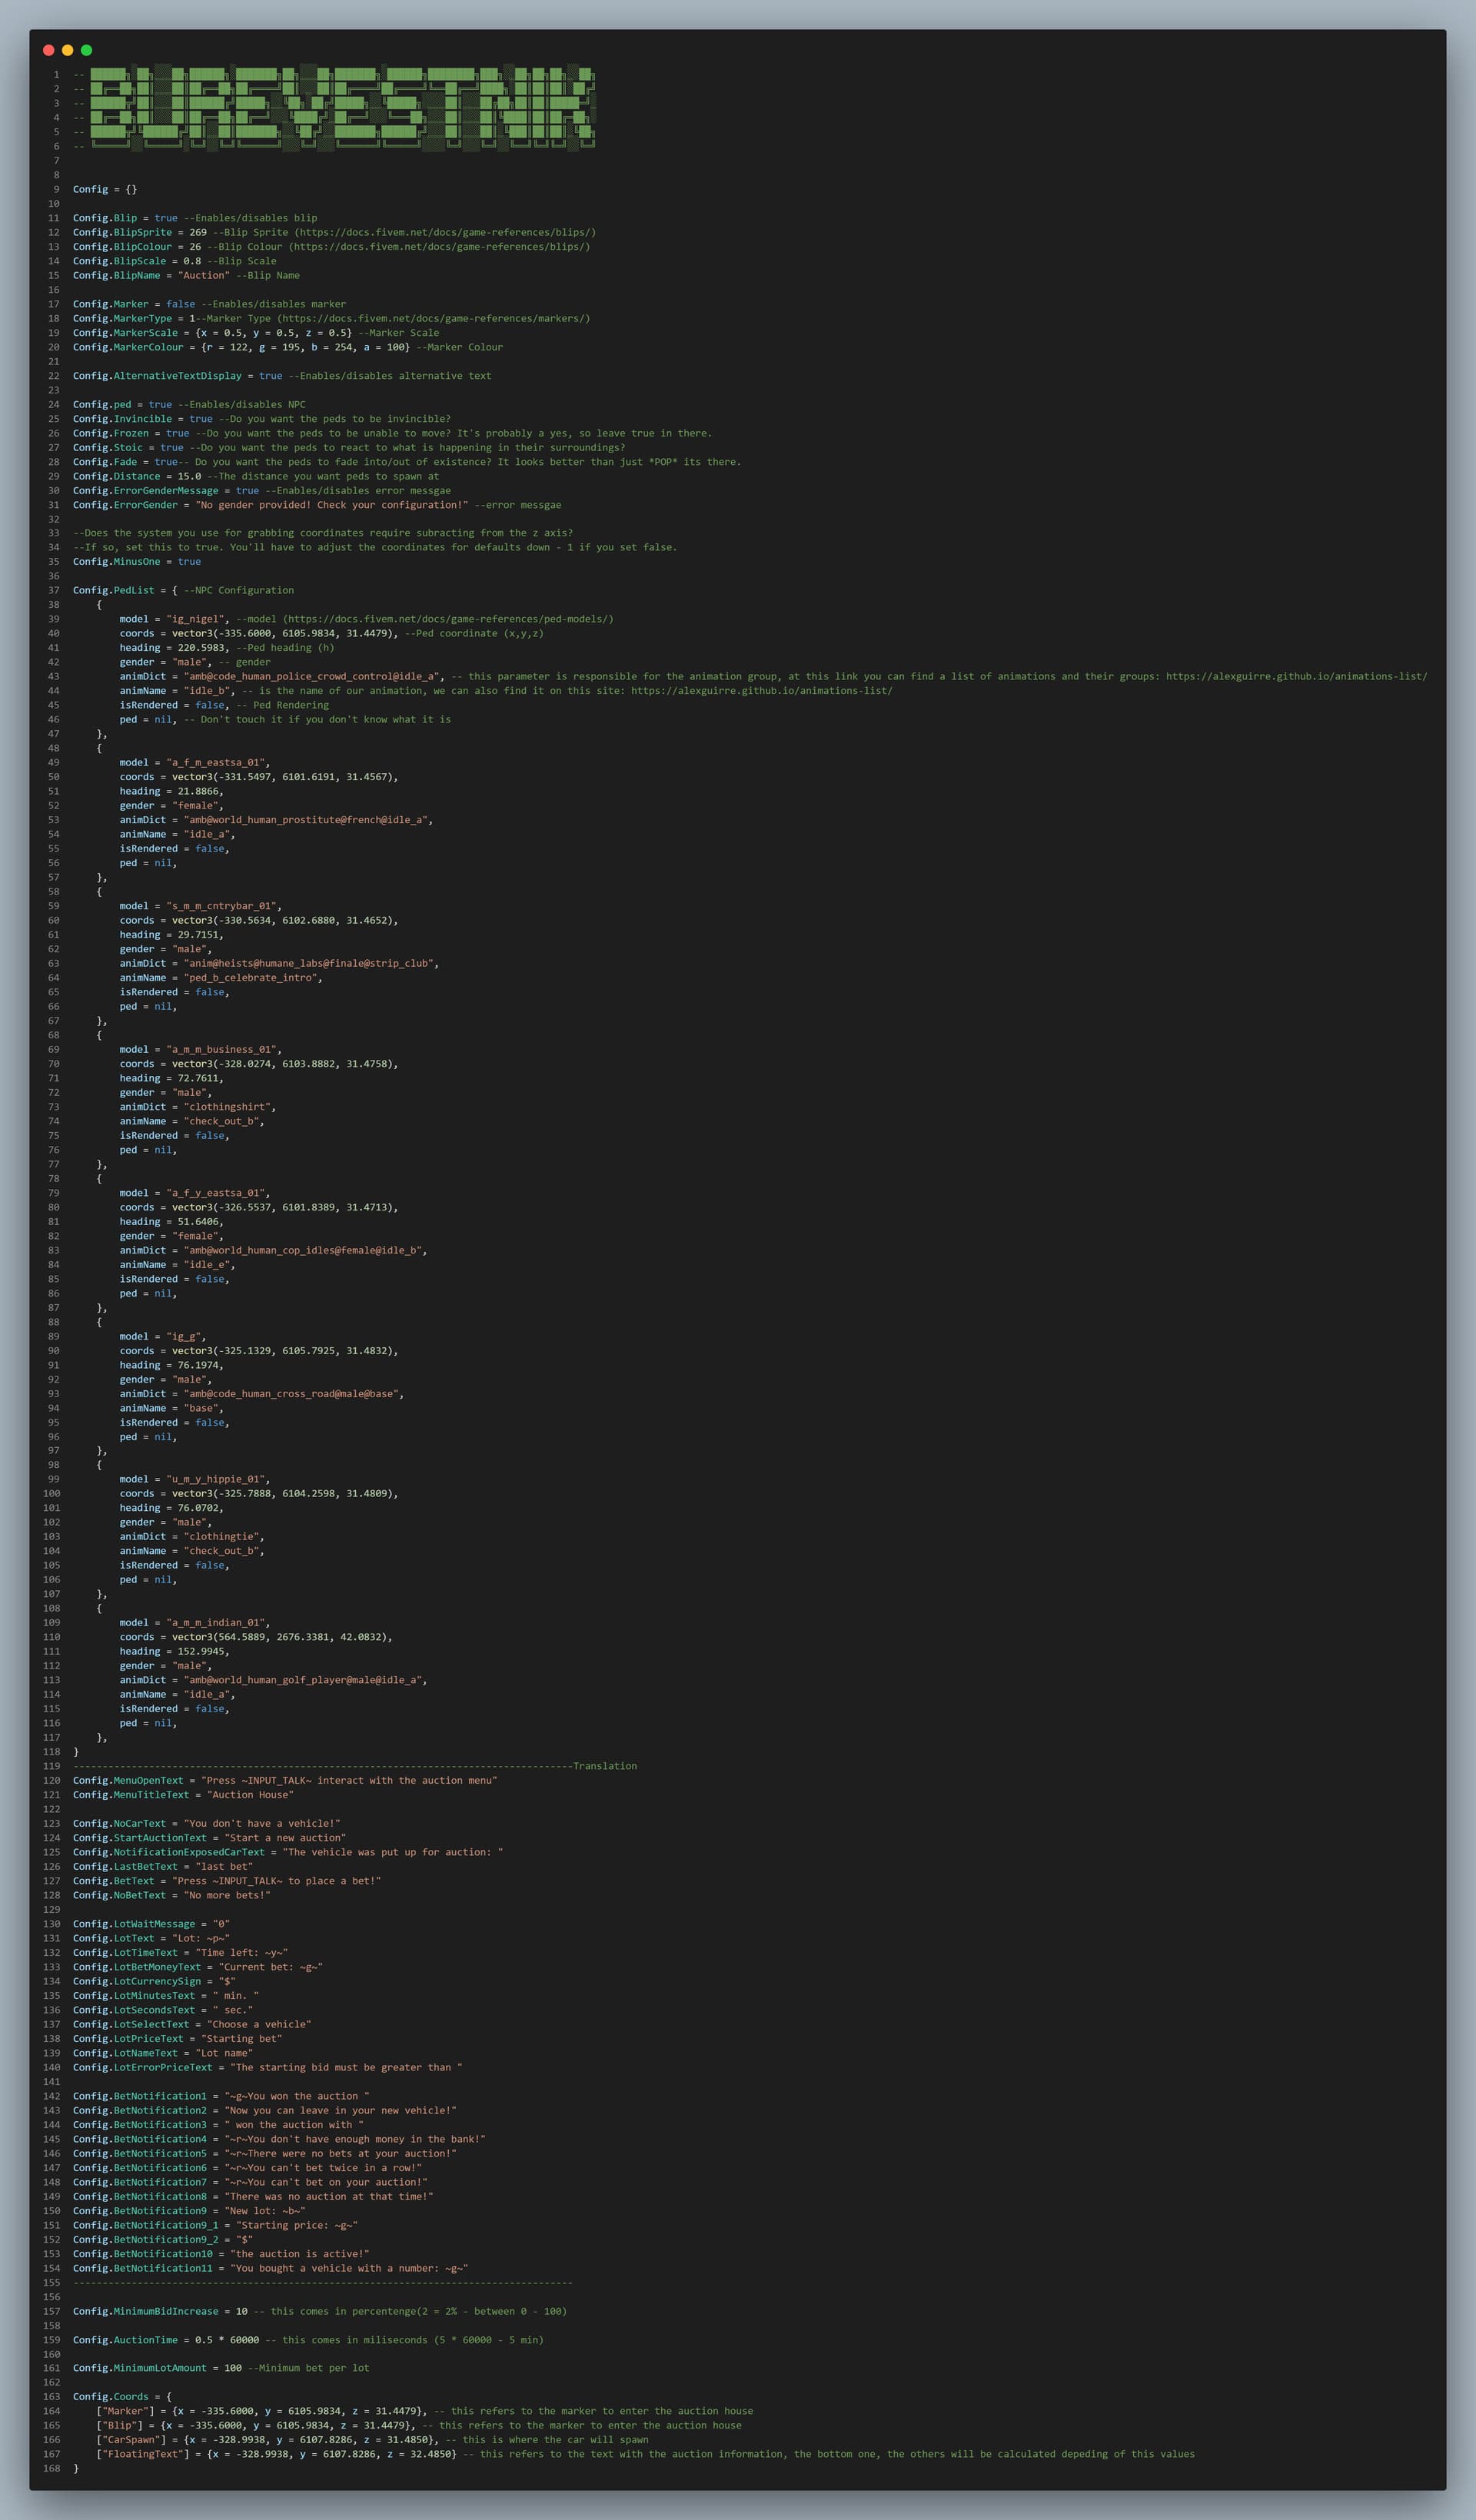
Task: Select the "Config.ErrorGenderMessage" identifier
Action: point(146,490)
